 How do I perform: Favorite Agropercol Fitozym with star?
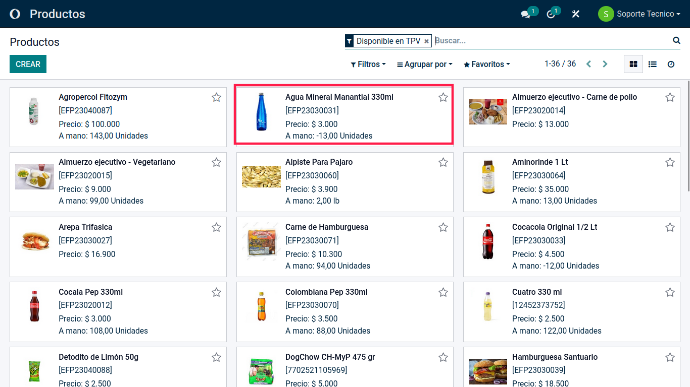tap(216, 97)
